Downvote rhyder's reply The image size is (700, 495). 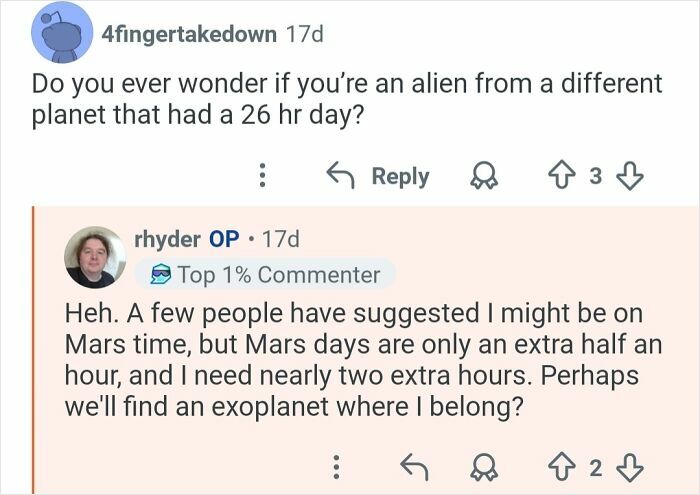pos(629,464)
